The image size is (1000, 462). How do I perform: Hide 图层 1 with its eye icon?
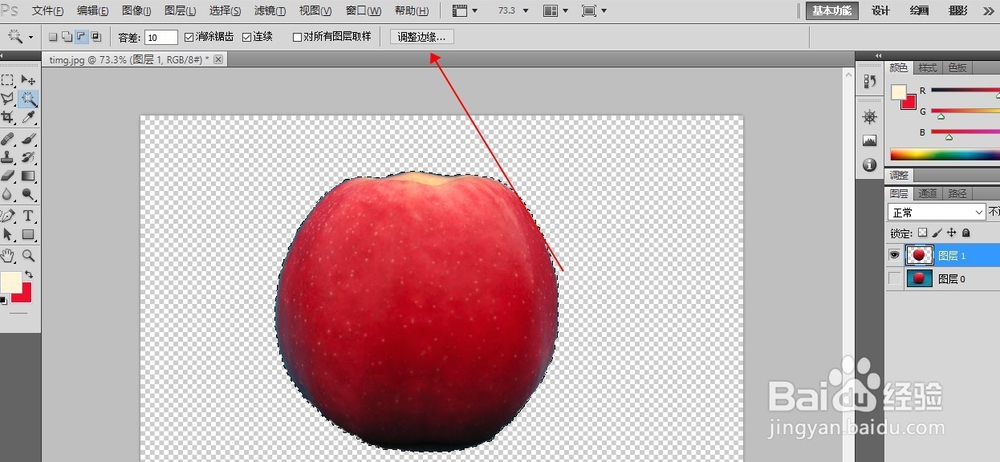[x=895, y=255]
